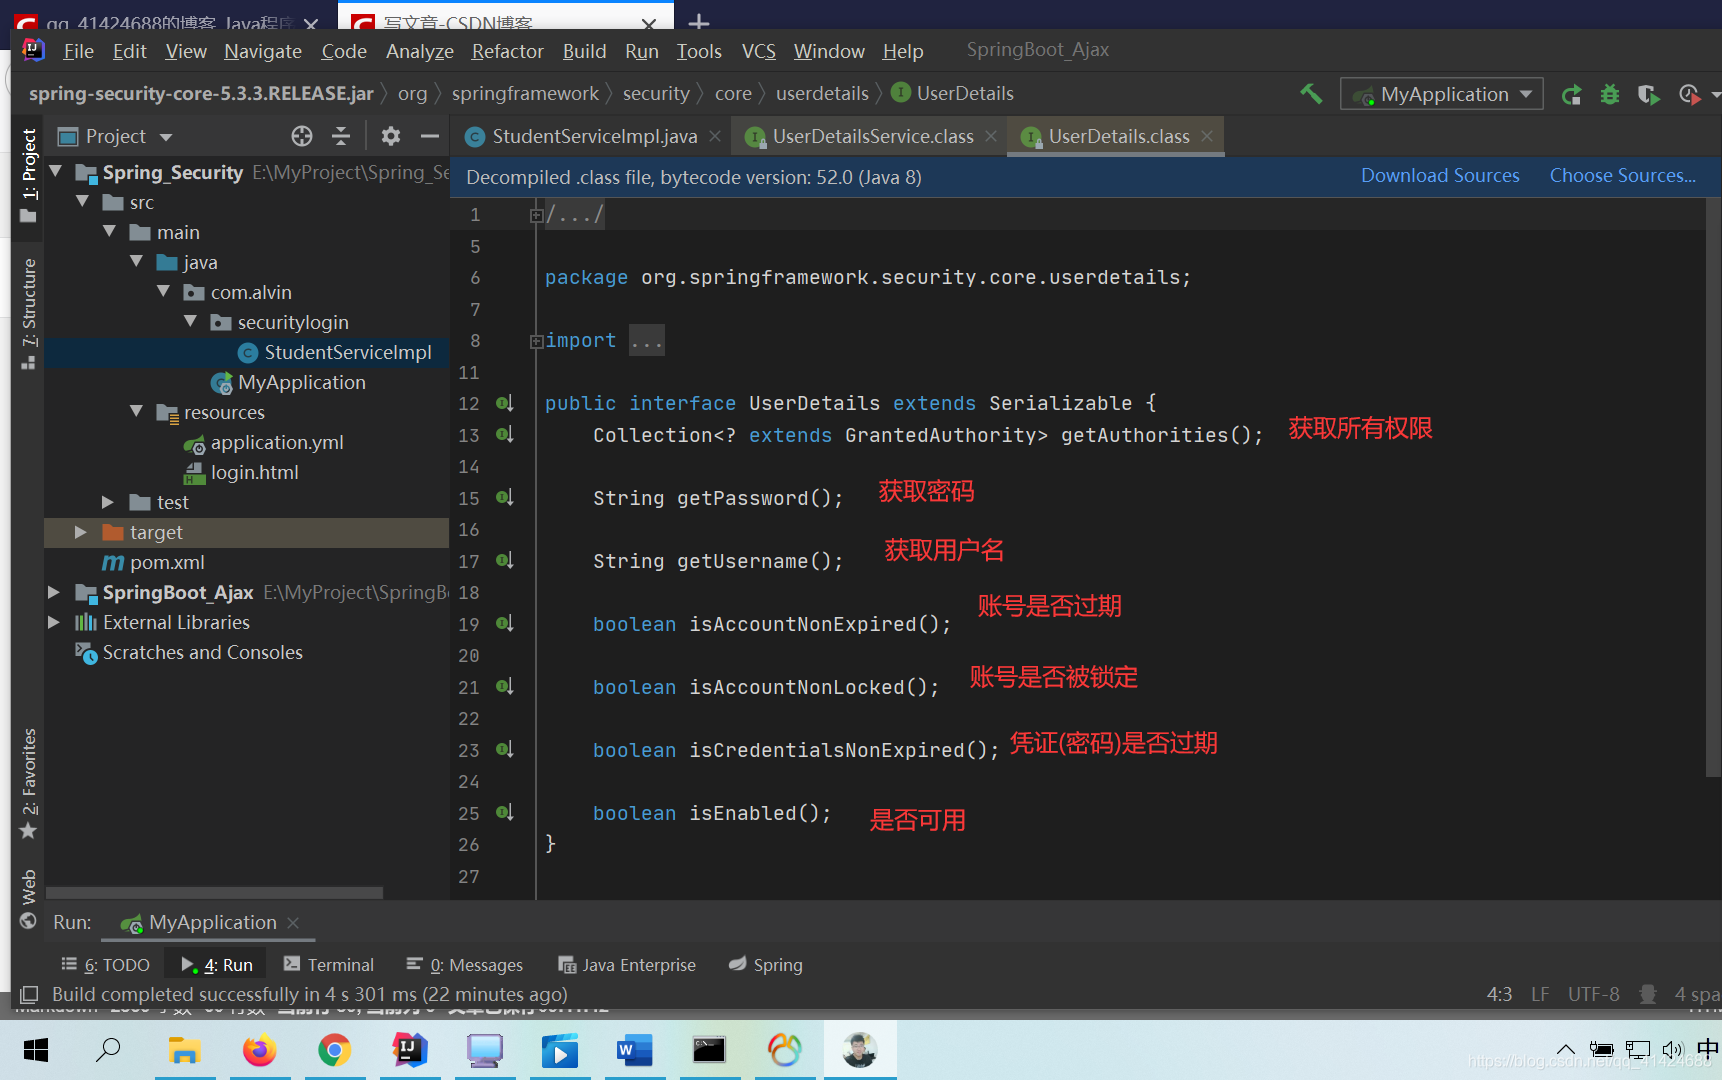This screenshot has height=1080, width=1722.
Task: Click gutter icon beside isEnabled line 25
Action: click(x=505, y=813)
